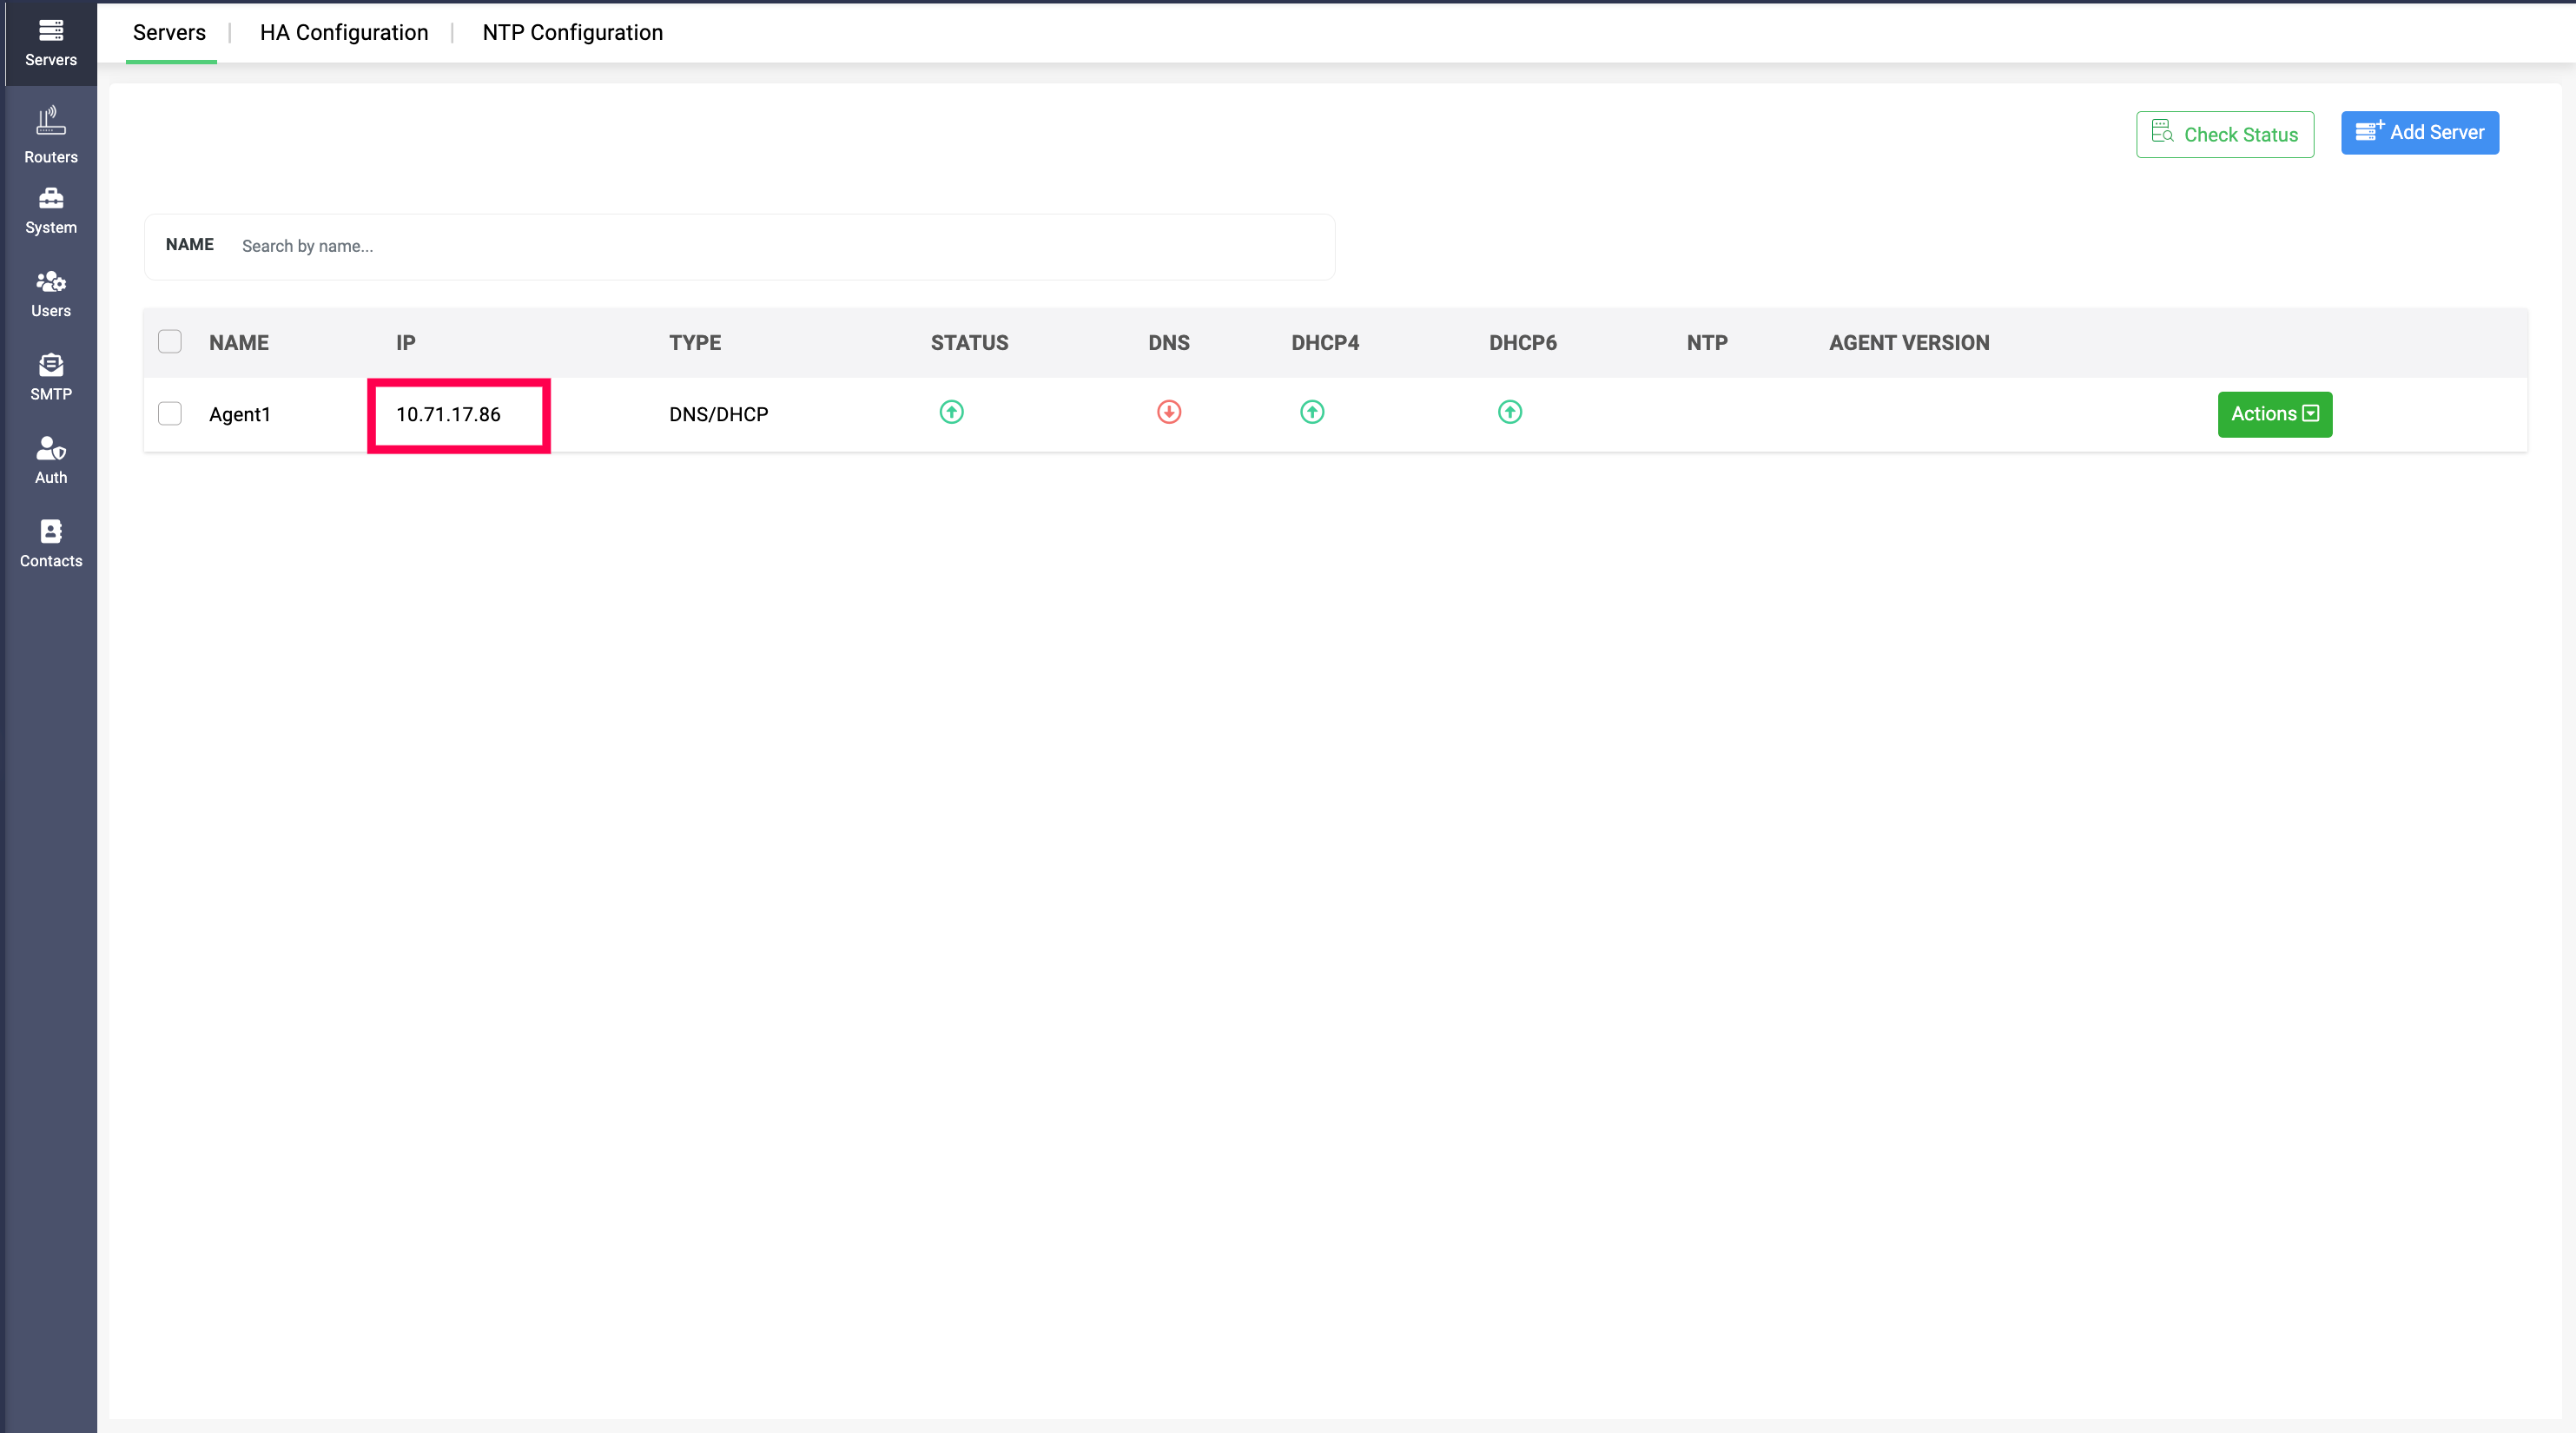Click the red DNS down status icon
Image resolution: width=2576 pixels, height=1433 pixels.
(x=1168, y=412)
